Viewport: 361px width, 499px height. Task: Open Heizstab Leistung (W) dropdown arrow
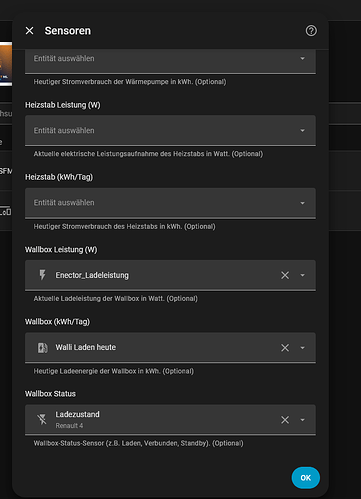302,130
